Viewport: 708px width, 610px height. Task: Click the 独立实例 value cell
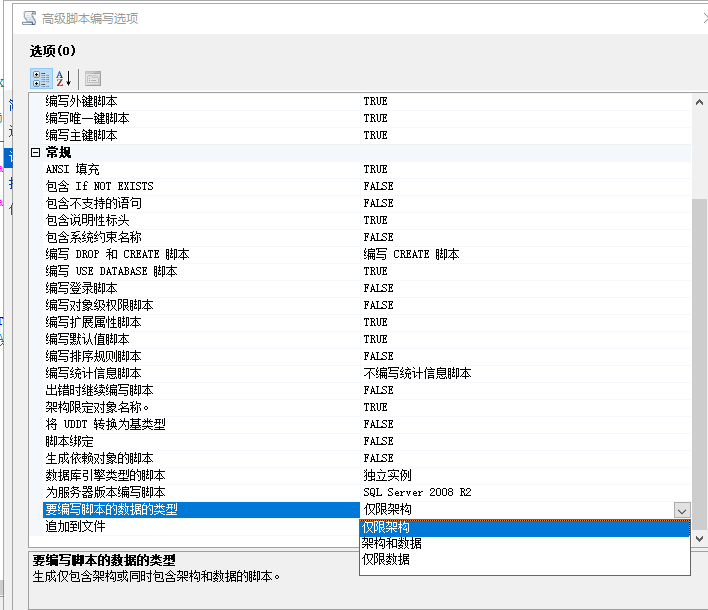[x=526, y=476]
